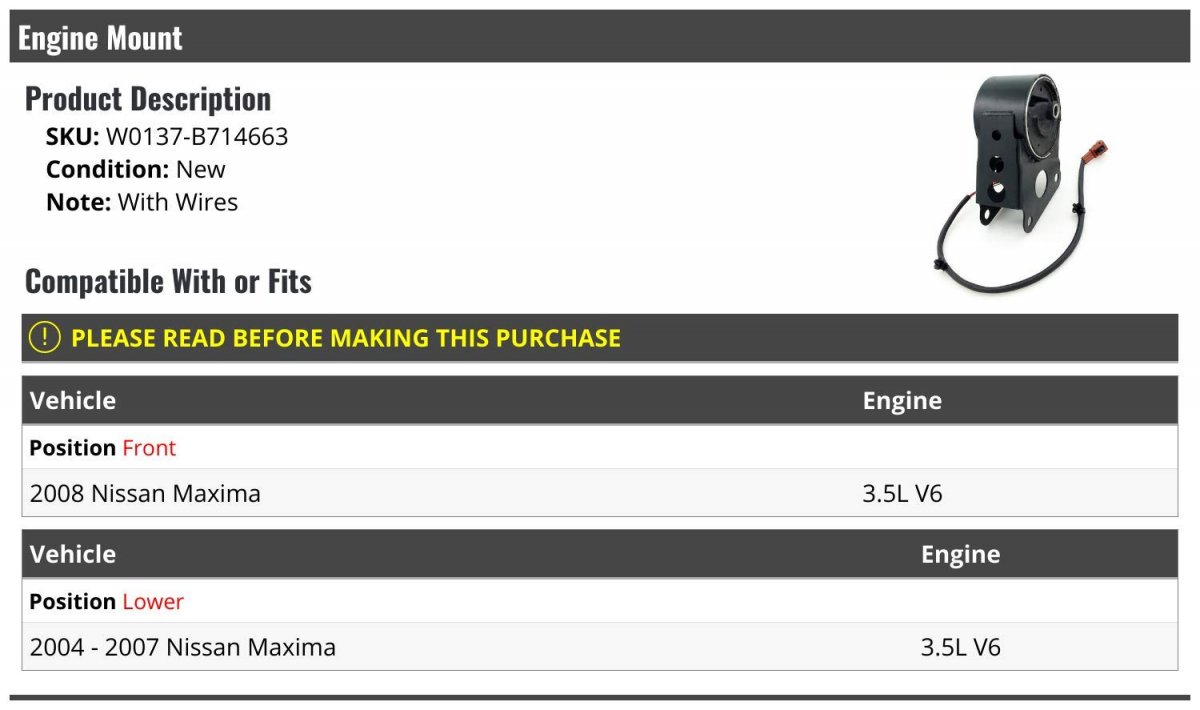Click the 3.5L V6 engine for 2004 - 2007 Maxima
Screen dimensions: 1200x710
coord(960,647)
